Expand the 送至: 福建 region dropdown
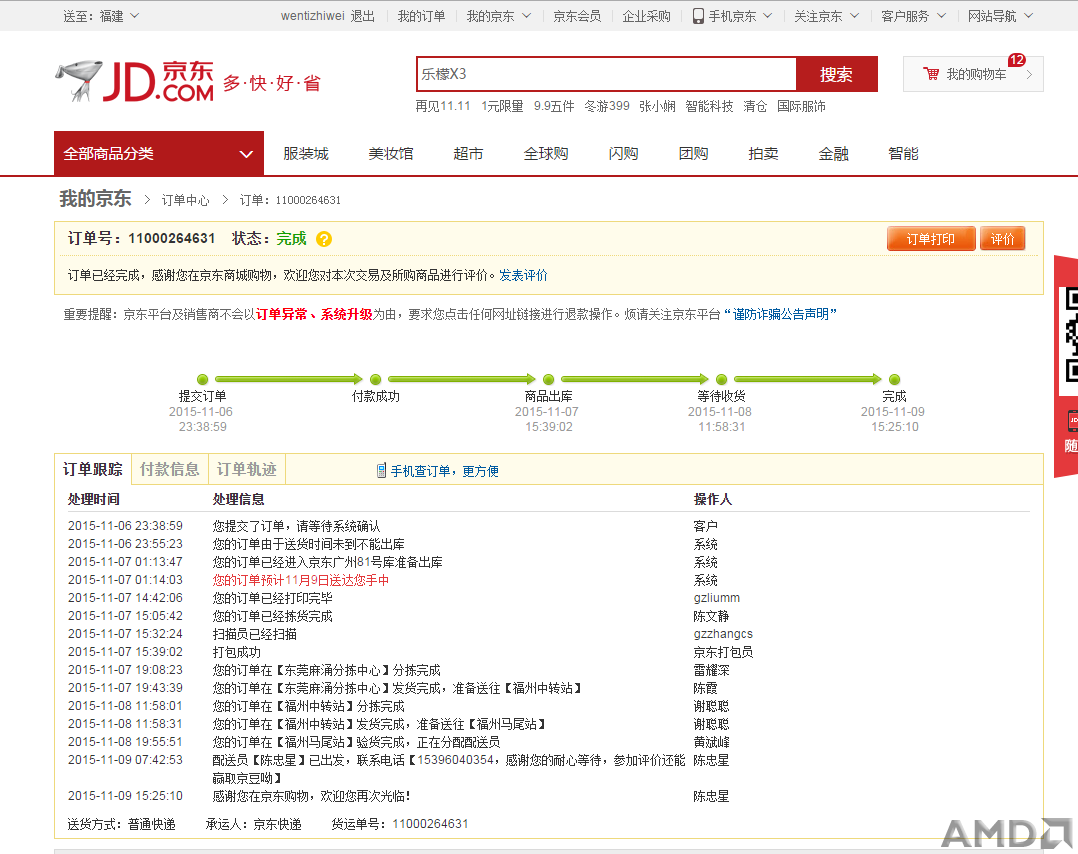This screenshot has height=854, width=1078. click(100, 16)
